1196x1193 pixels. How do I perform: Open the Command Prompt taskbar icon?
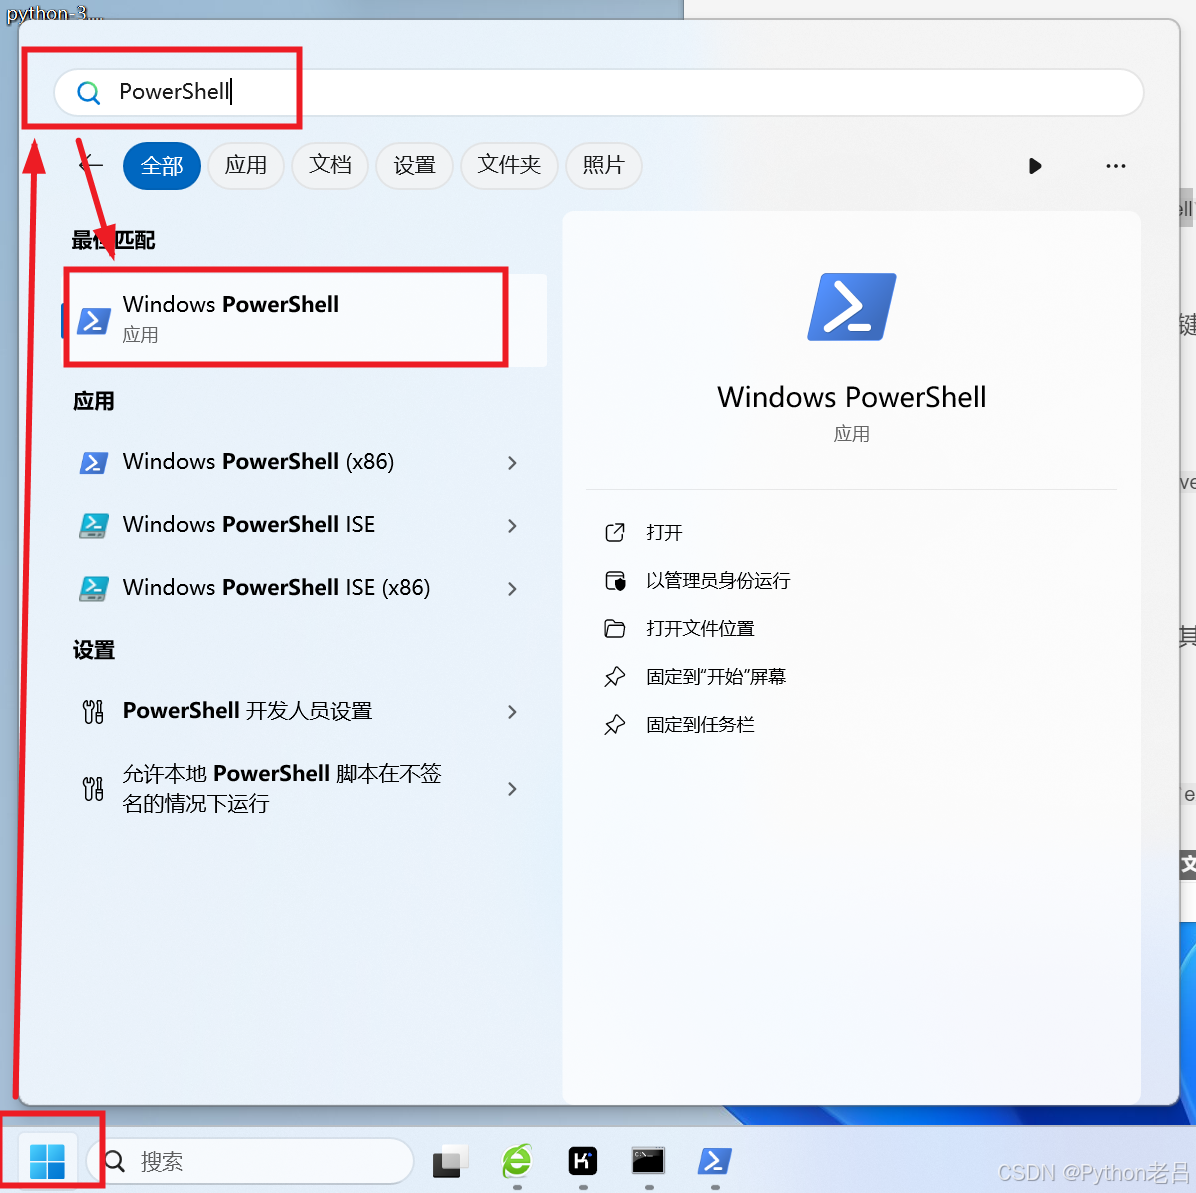[x=648, y=1162]
